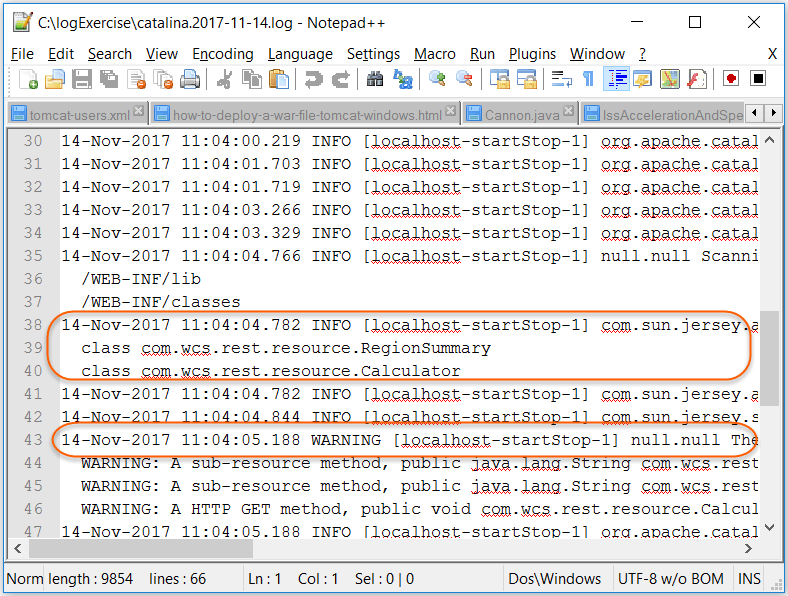
Task: Open the Settings menu
Action: point(373,54)
